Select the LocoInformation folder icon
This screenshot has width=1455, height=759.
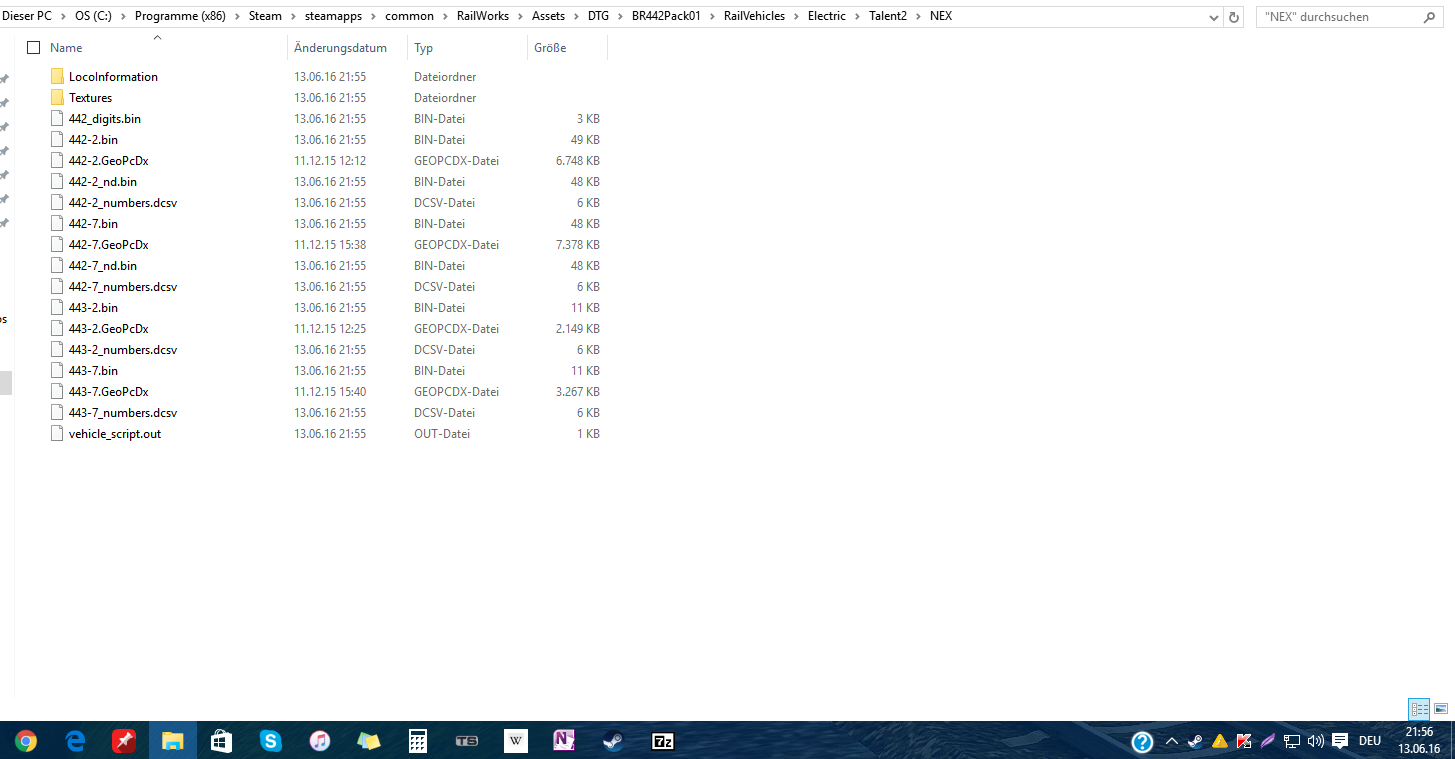57,77
